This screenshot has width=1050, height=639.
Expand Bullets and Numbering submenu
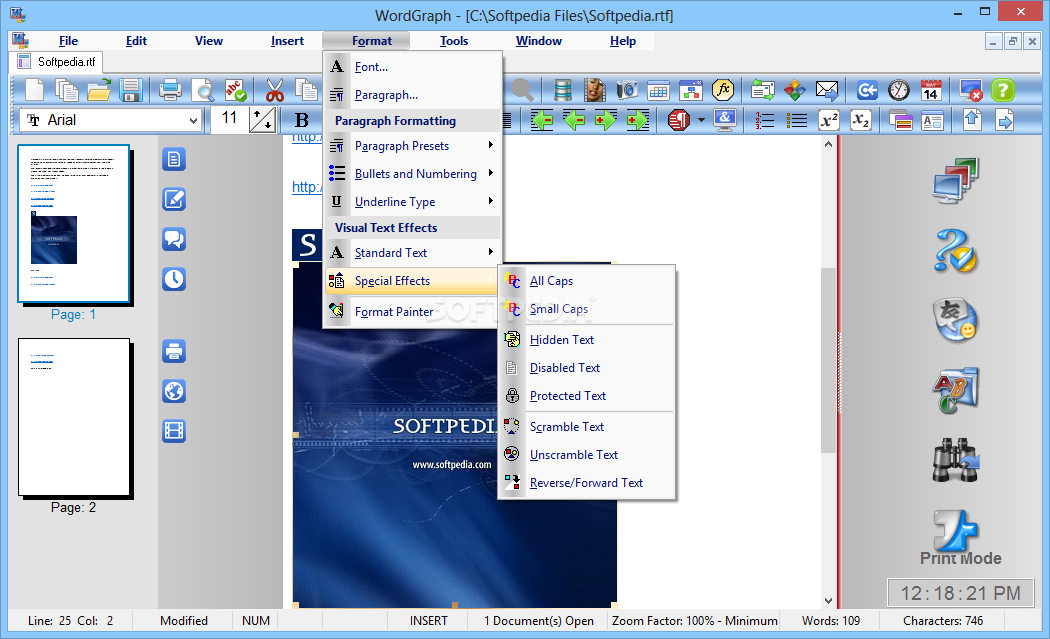[x=411, y=173]
